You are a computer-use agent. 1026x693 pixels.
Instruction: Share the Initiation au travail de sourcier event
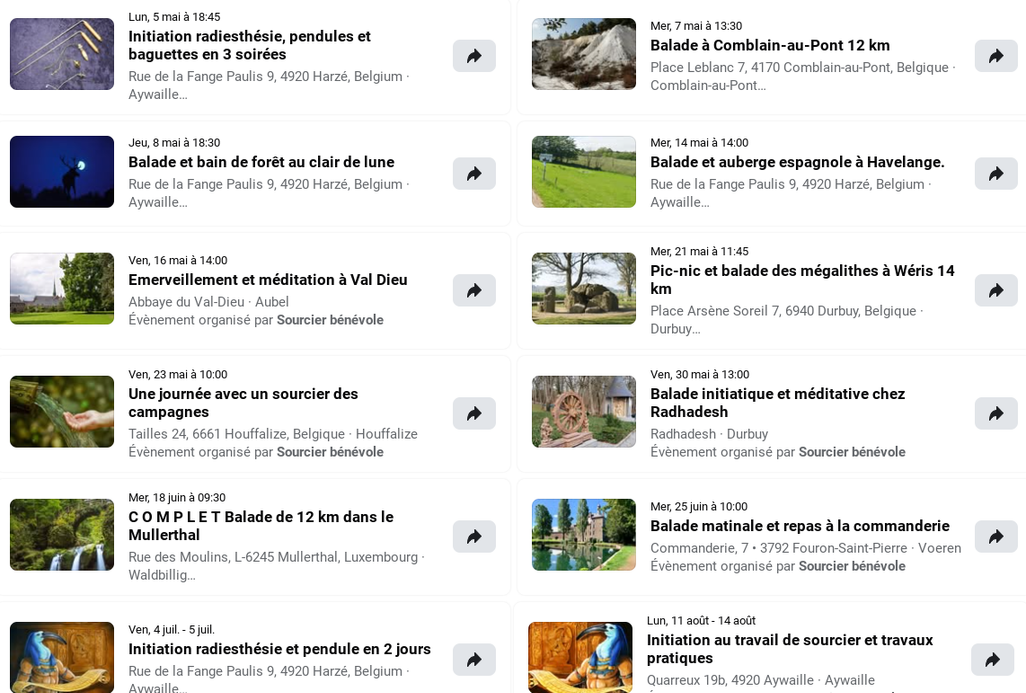(x=992, y=659)
